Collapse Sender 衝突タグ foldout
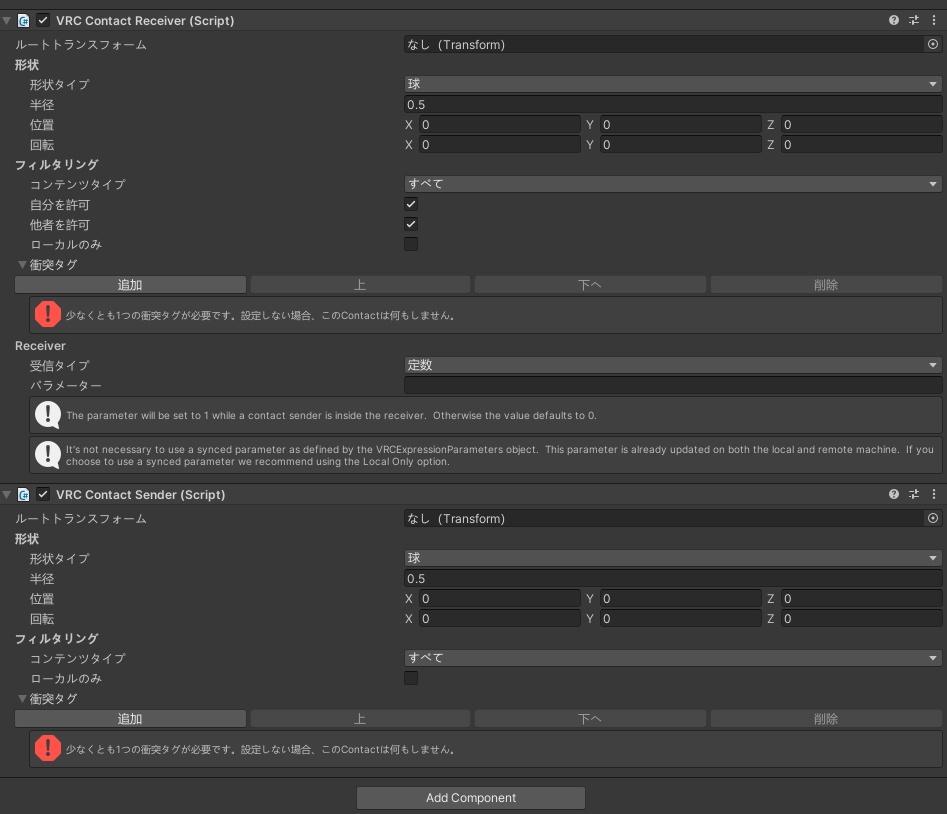The image size is (947, 814). point(22,699)
